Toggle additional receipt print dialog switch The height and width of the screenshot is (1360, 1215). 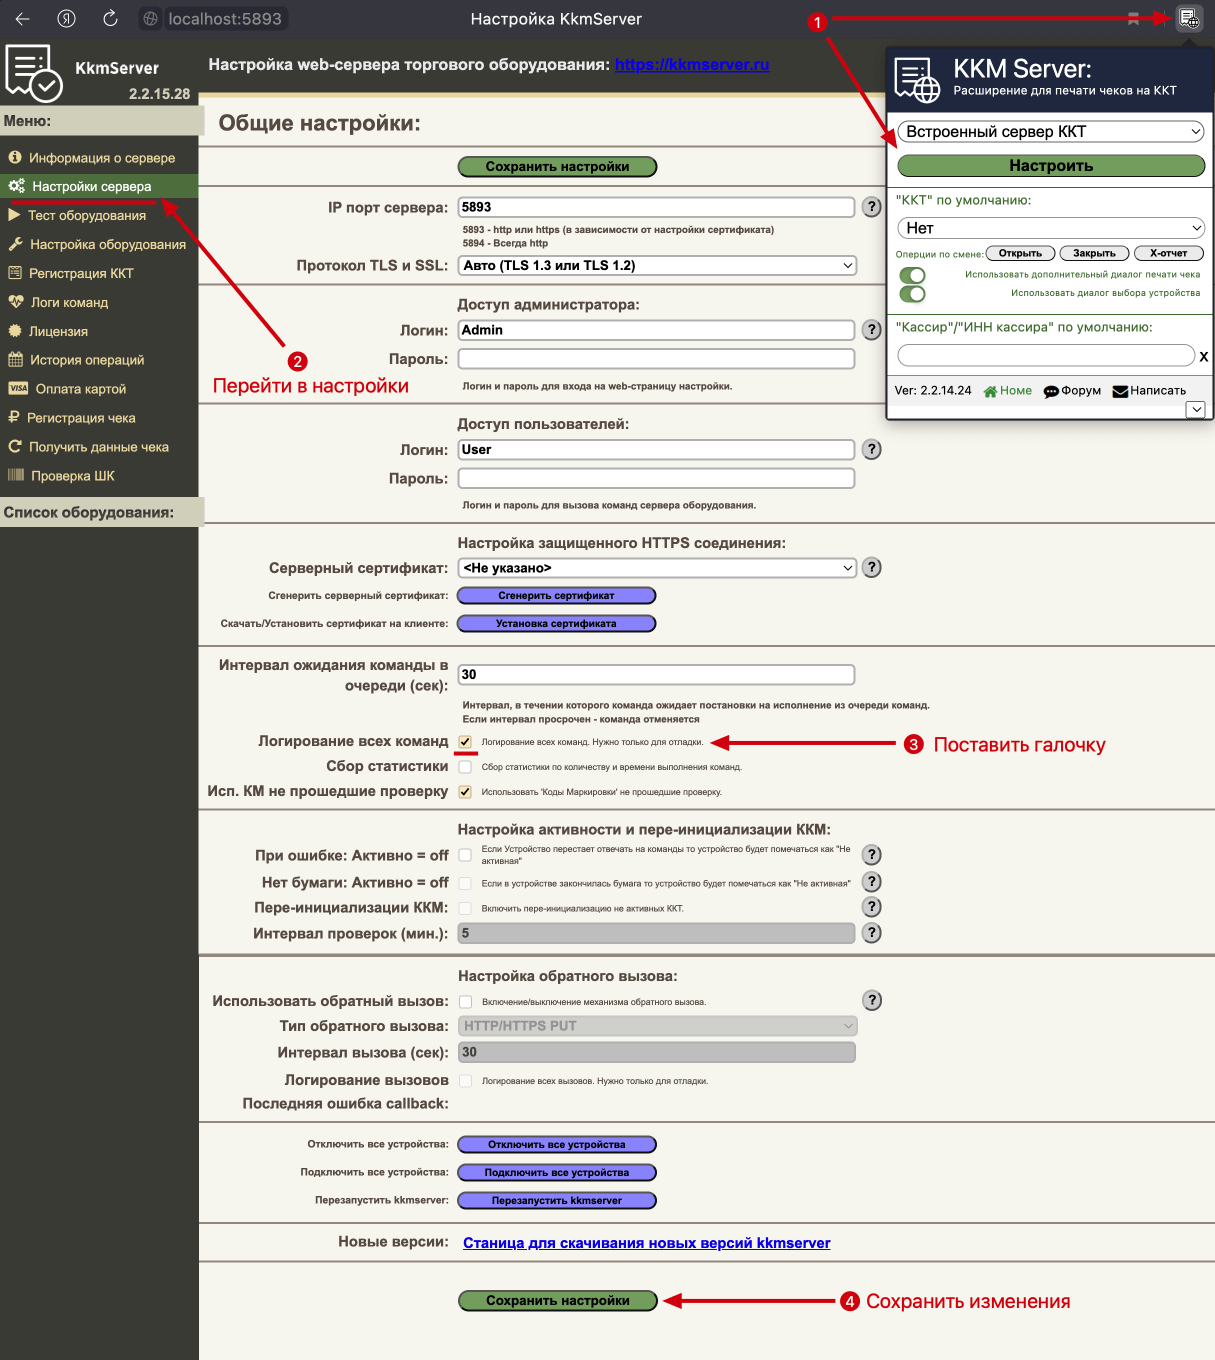point(912,275)
